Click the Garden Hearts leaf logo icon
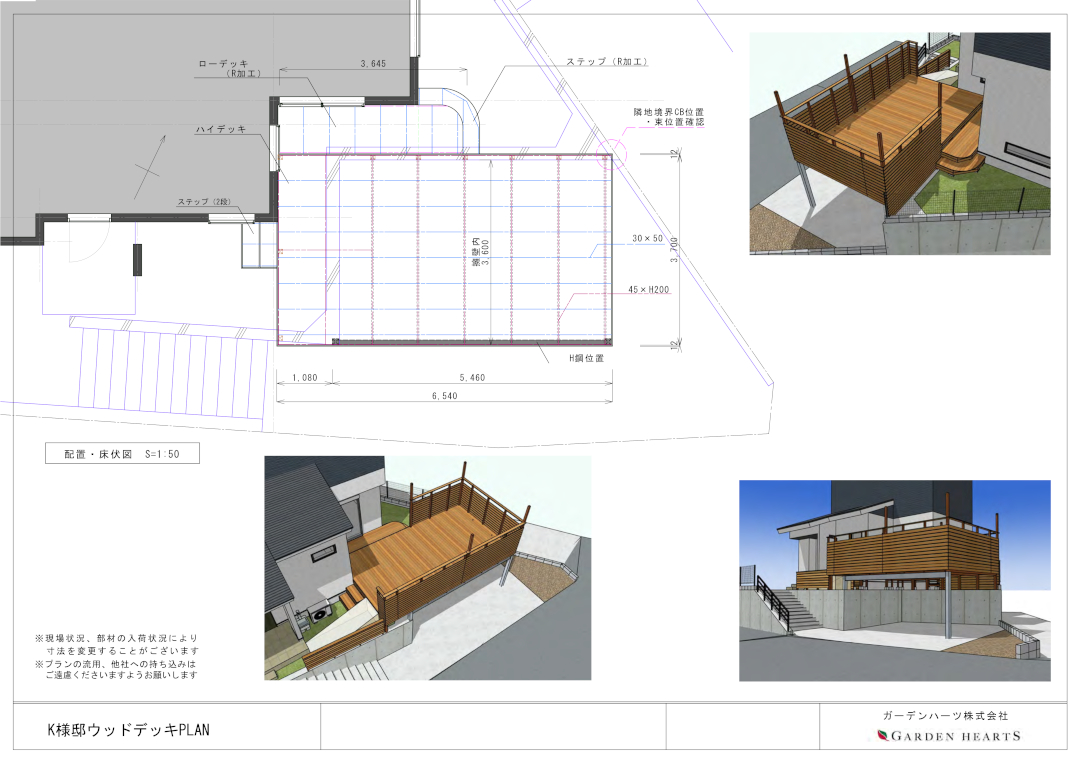This screenshot has height=764, width=1080. point(883,736)
